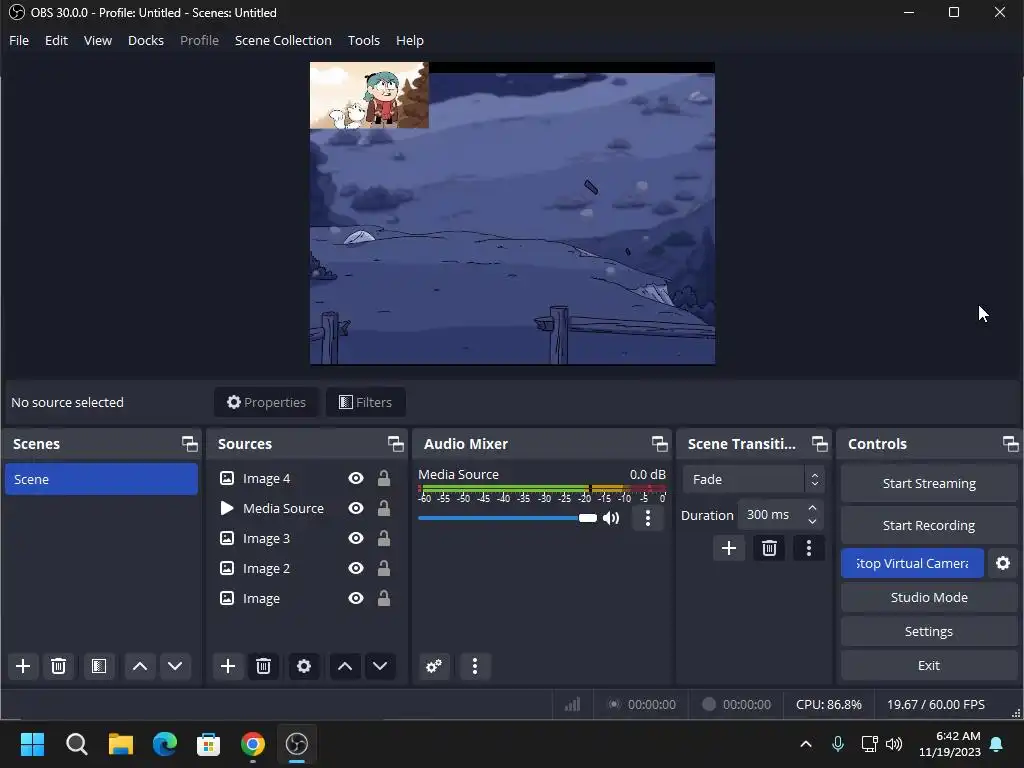1024x768 pixels.
Task: Move scene up arrow in Scenes panel
Action: point(140,666)
